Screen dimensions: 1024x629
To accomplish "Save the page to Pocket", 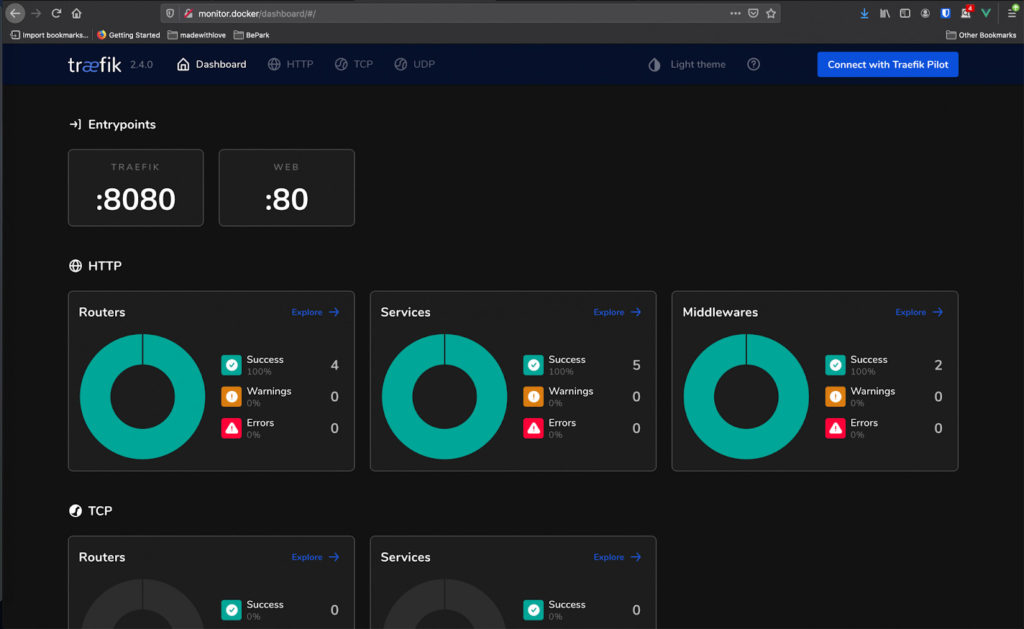I will pos(753,13).
